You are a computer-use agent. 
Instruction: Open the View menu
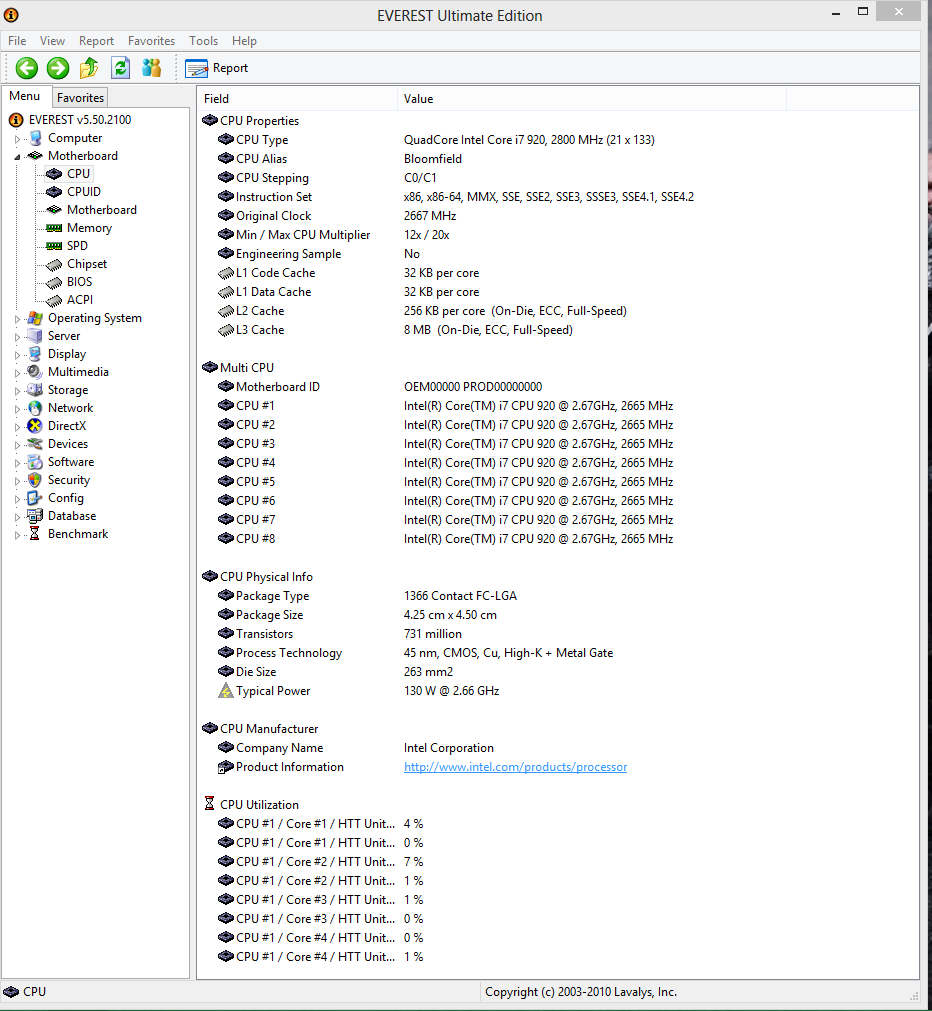[52, 41]
